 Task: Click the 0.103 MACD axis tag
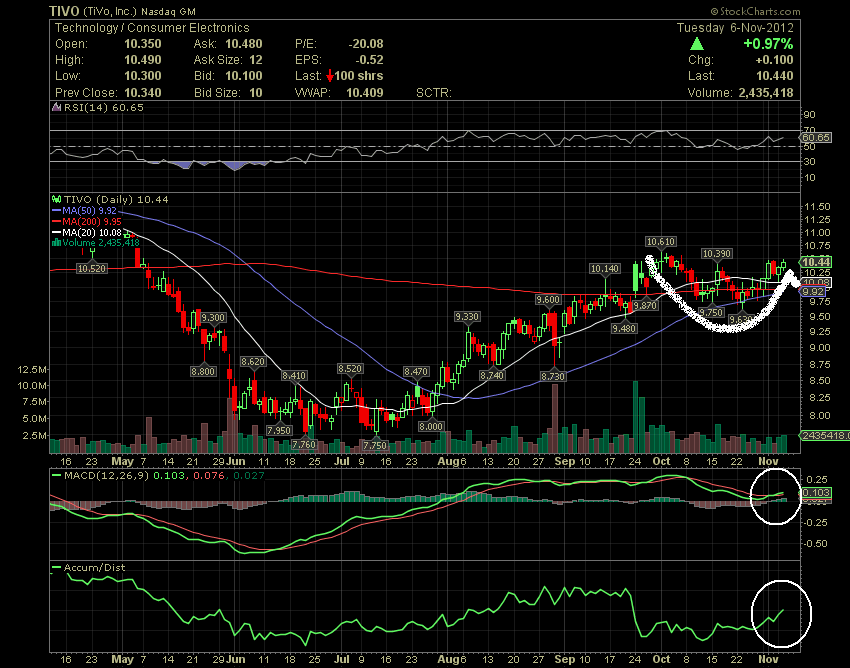pyautogui.click(x=816, y=492)
